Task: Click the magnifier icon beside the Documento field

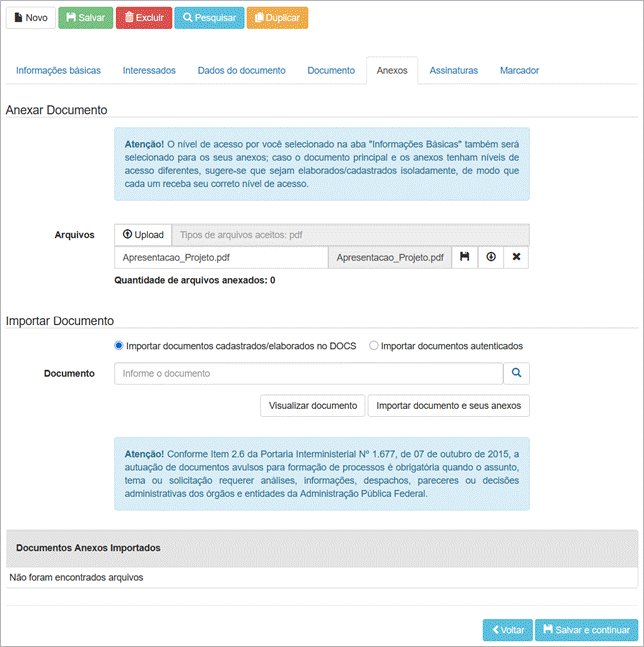Action: [517, 373]
